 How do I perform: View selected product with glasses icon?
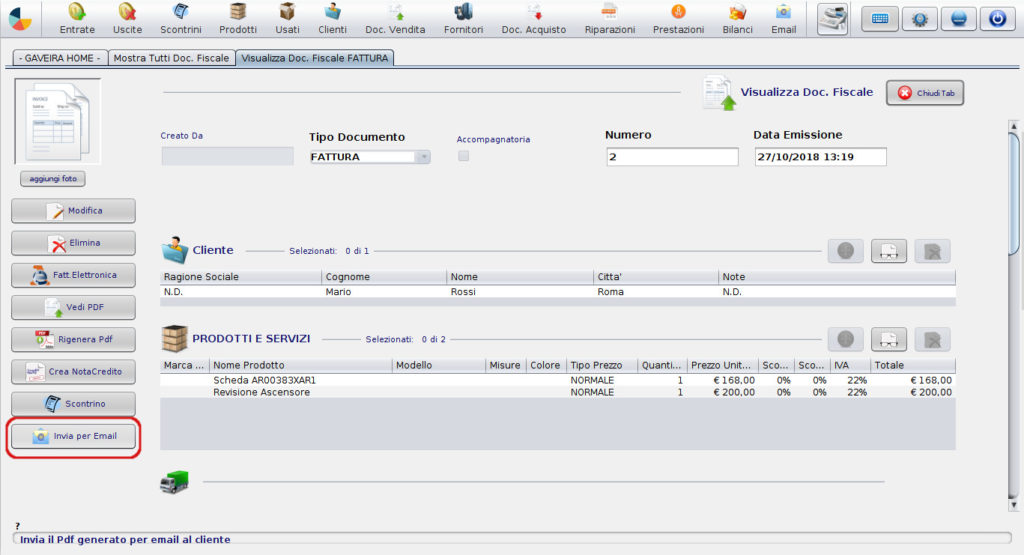coord(889,340)
